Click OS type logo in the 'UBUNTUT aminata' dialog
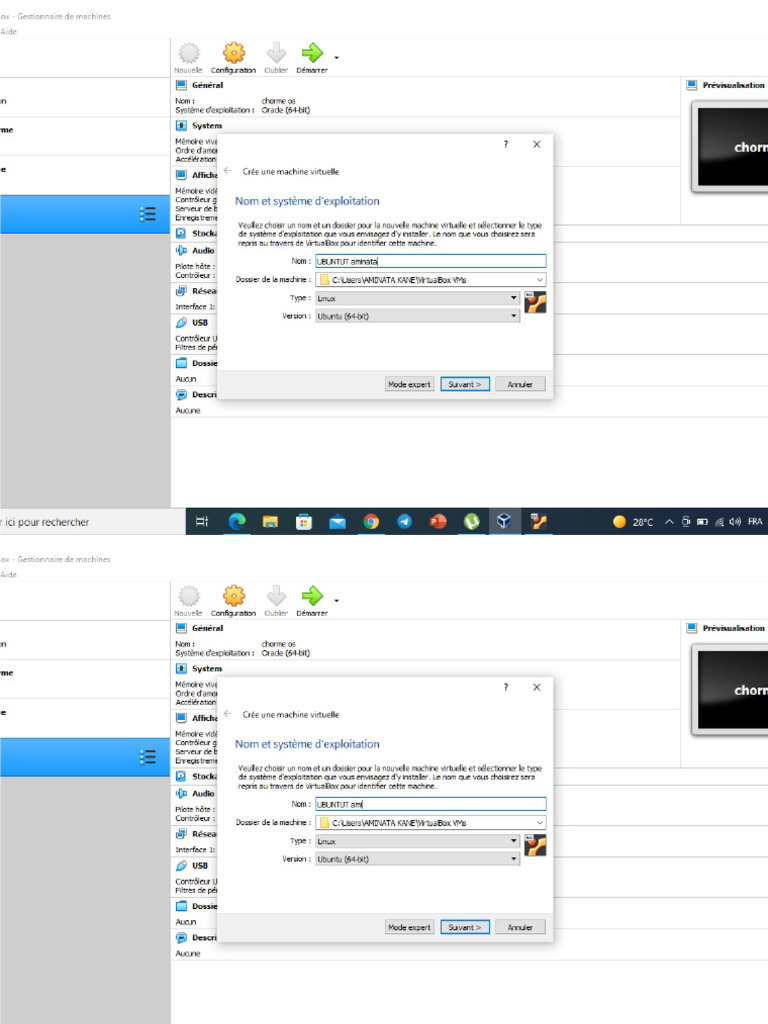 tap(535, 302)
